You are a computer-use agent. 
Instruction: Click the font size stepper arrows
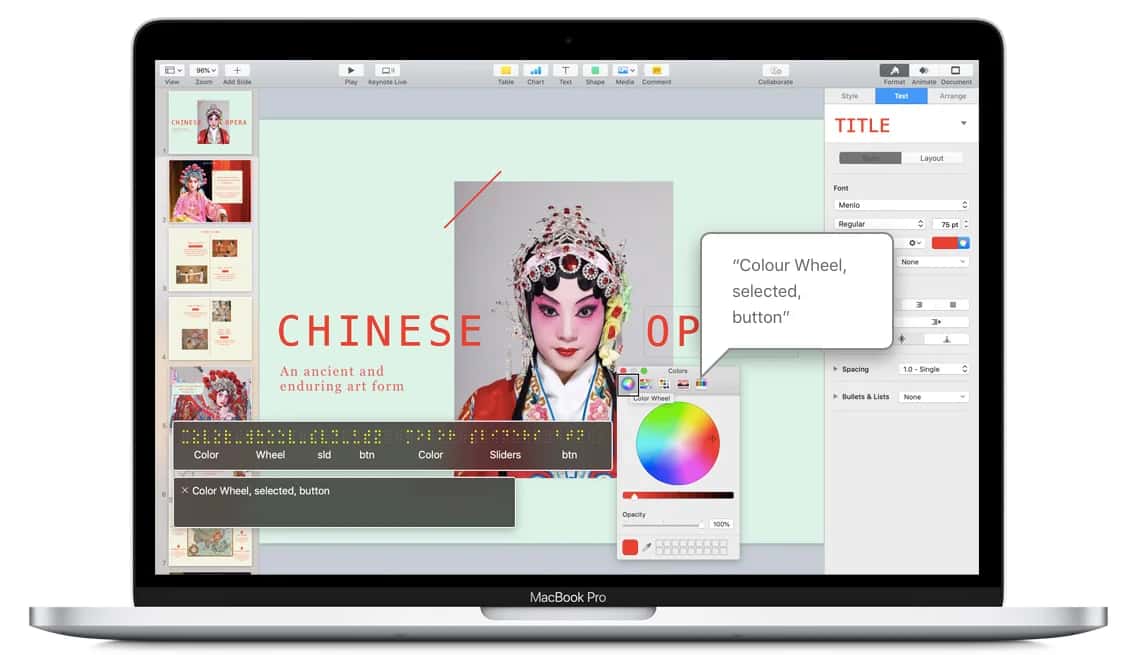(965, 224)
